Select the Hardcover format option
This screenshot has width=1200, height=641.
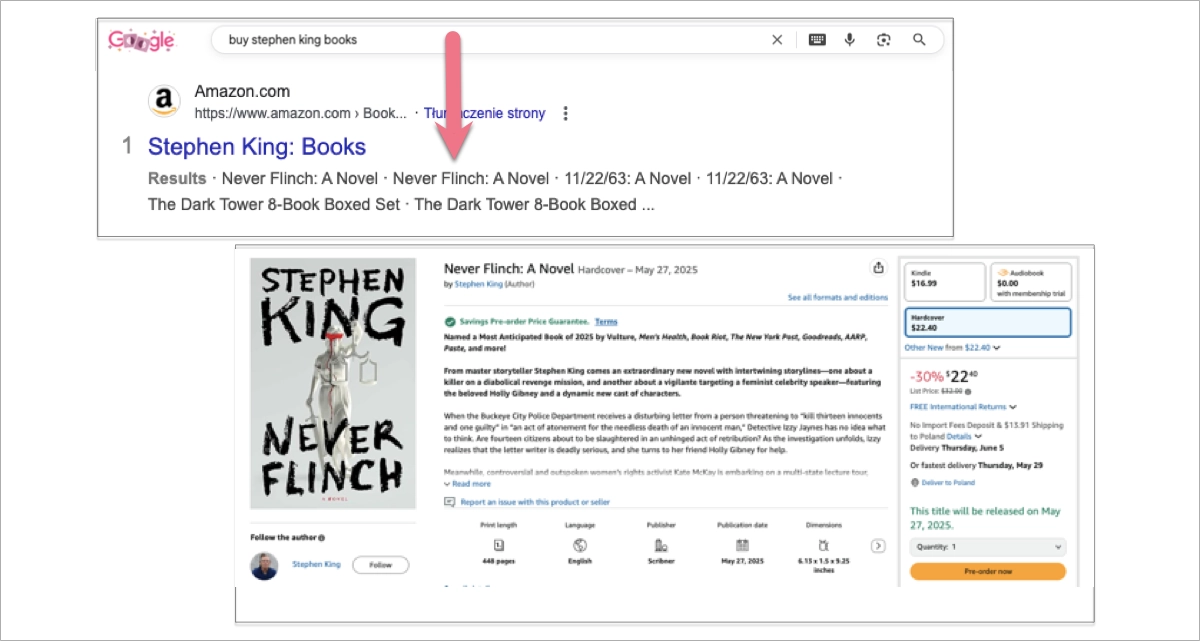[988, 321]
